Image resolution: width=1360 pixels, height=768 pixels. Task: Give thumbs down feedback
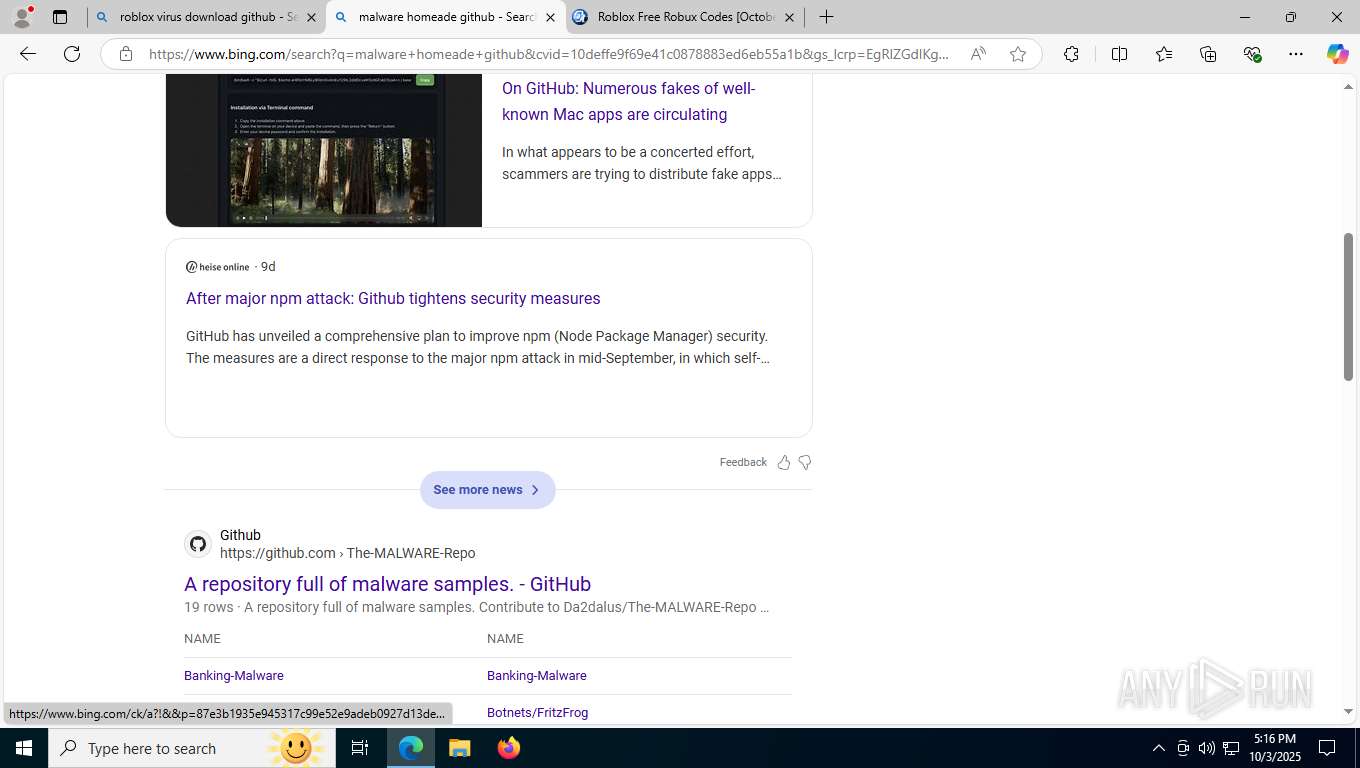(805, 462)
